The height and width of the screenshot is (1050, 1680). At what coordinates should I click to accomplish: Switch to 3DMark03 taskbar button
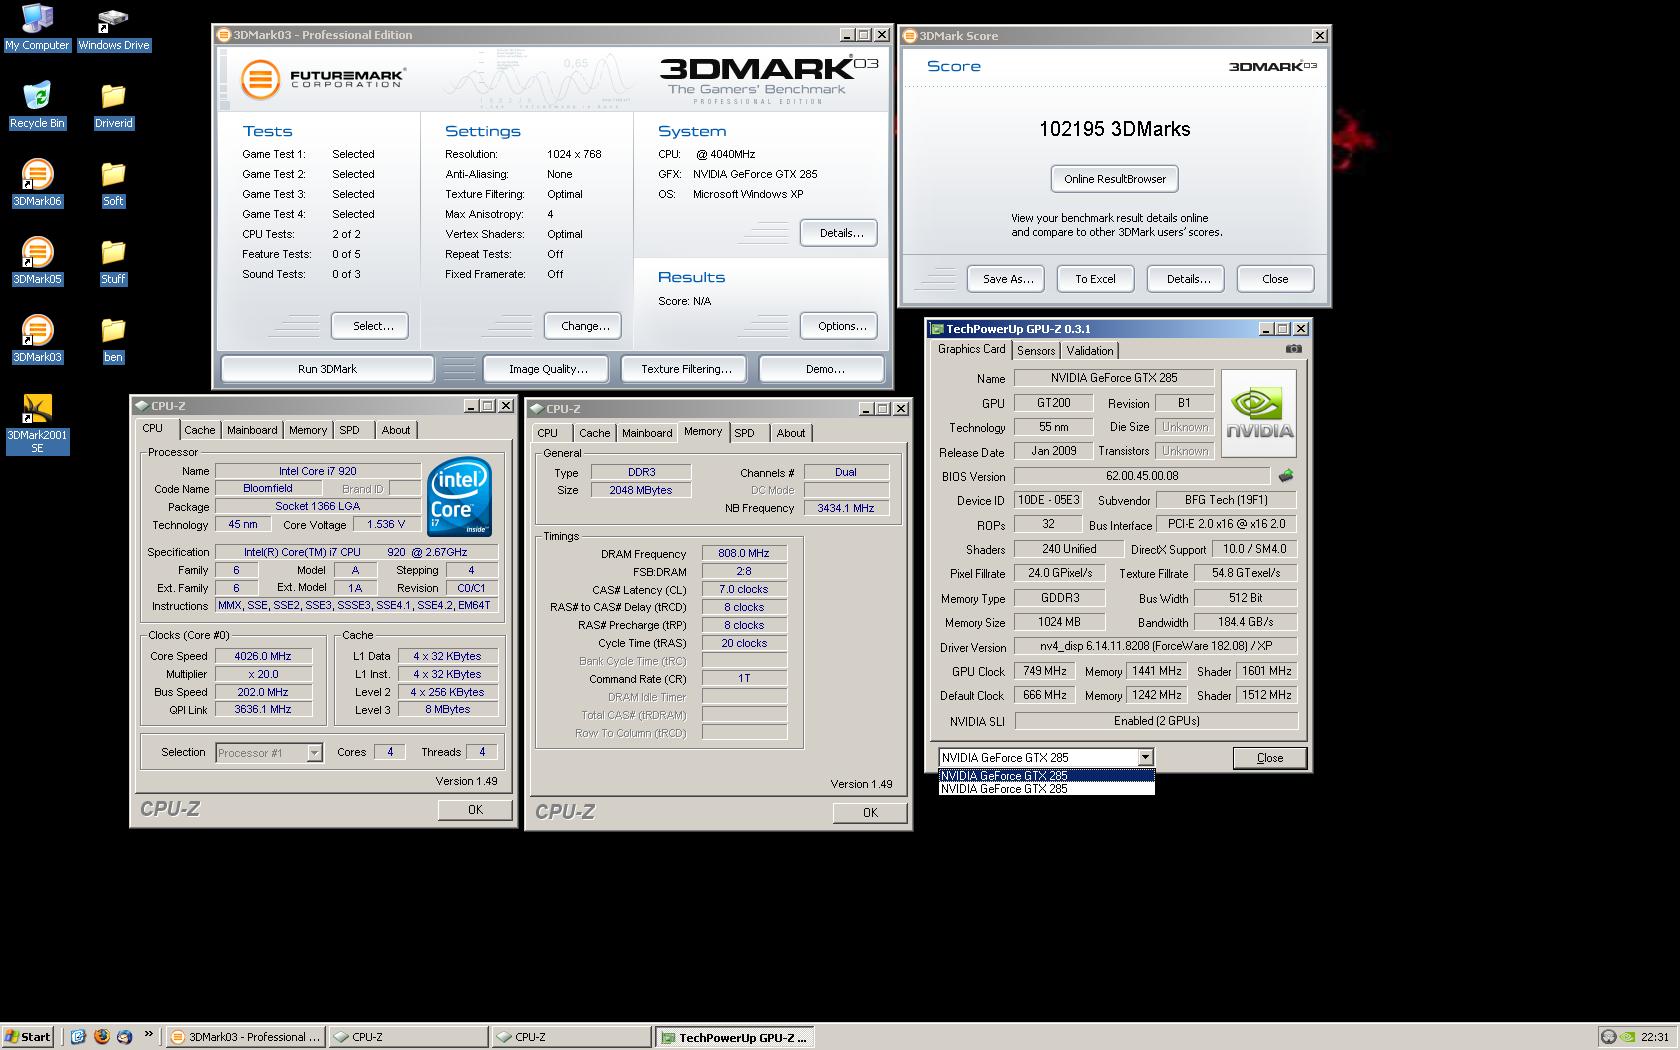point(245,1037)
